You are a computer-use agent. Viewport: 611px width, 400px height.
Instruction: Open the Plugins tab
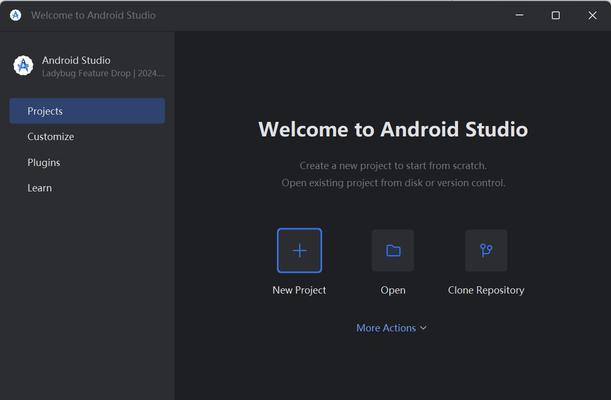tap(87, 162)
